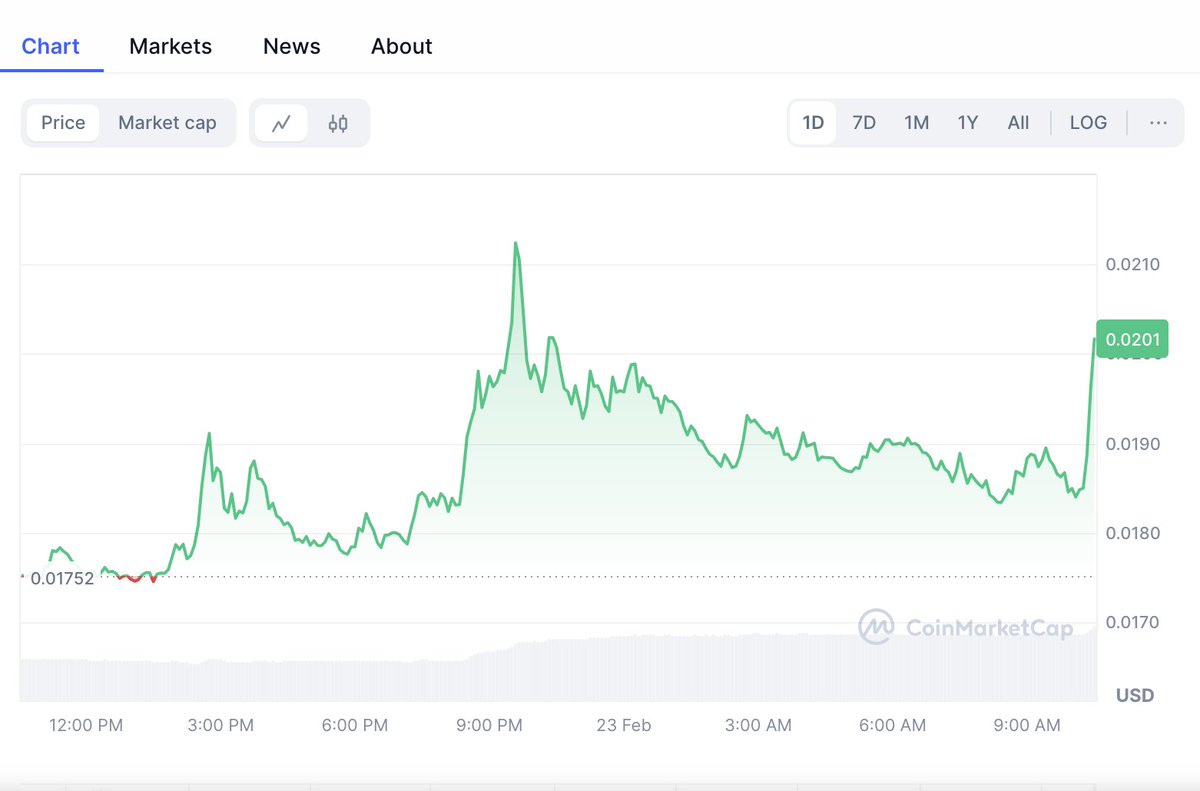Set chart range to 1Y
The width and height of the screenshot is (1200, 791).
click(968, 123)
